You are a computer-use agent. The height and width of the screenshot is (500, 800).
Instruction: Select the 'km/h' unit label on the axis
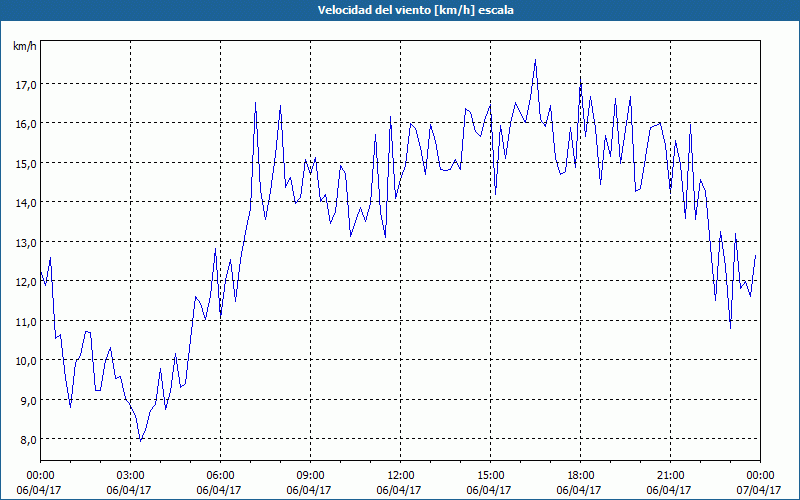(x=25, y=46)
